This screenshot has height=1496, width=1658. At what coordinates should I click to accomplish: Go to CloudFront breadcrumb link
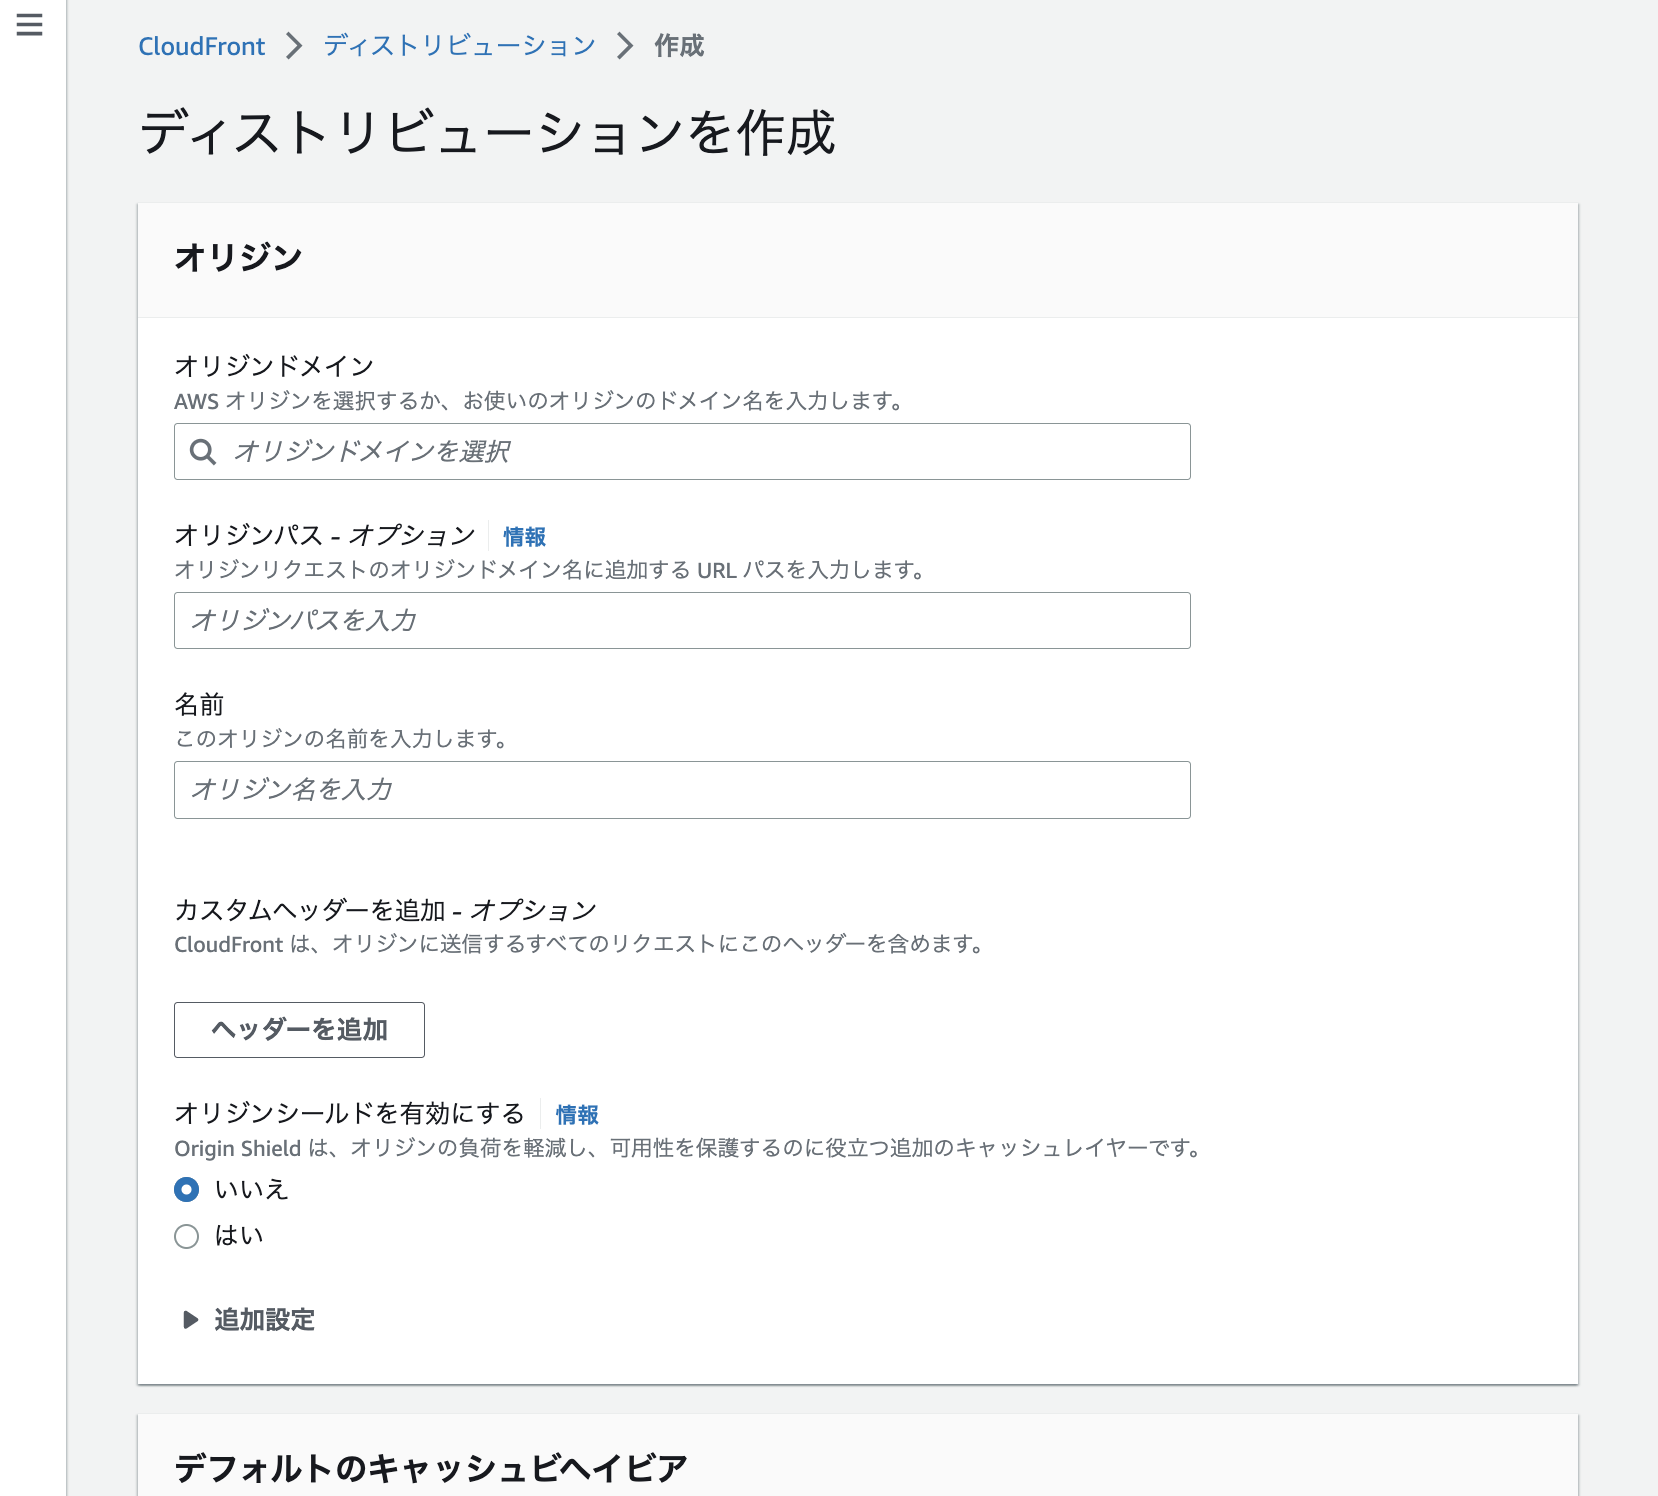[202, 46]
